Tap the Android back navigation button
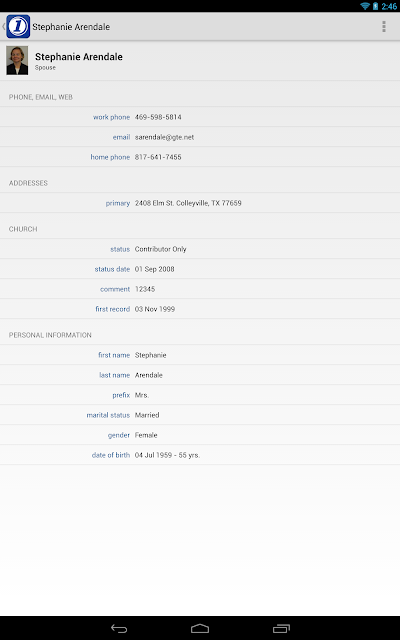Screen dimensions: 400x640 (x=119, y=629)
